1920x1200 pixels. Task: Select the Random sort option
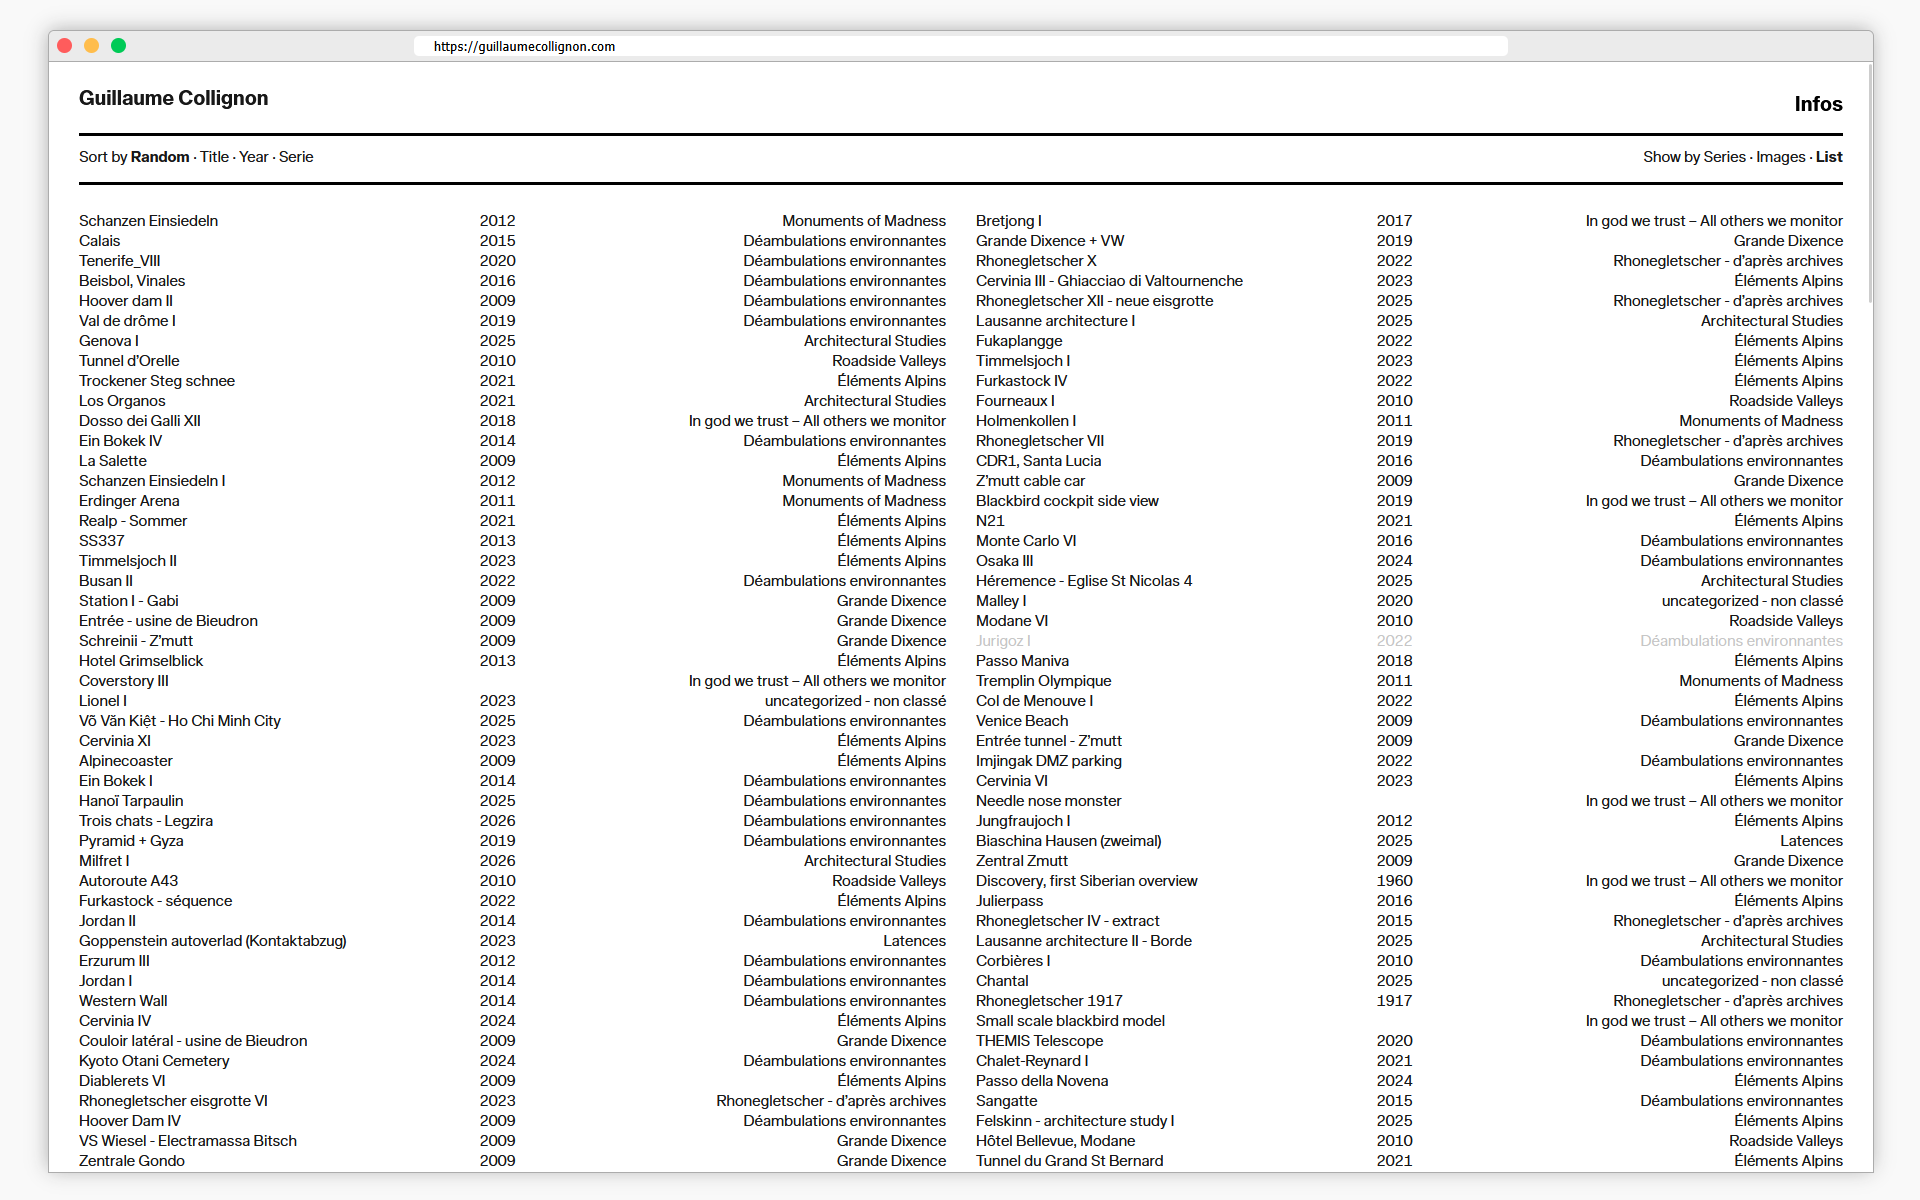click(160, 157)
